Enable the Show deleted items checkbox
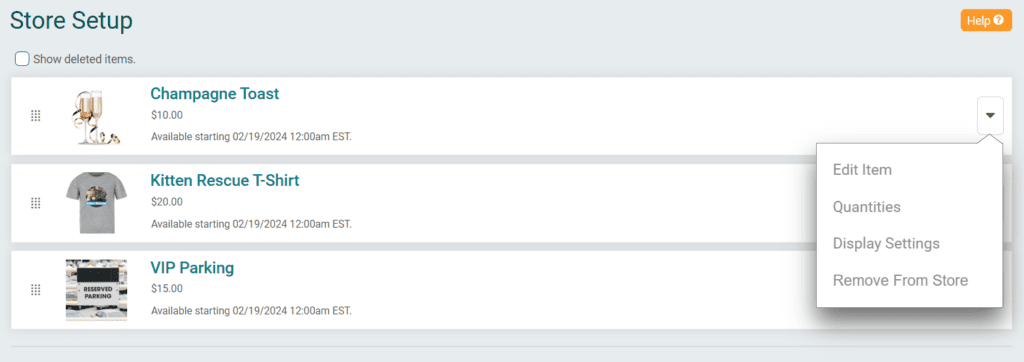This screenshot has height=362, width=1024. click(22, 59)
